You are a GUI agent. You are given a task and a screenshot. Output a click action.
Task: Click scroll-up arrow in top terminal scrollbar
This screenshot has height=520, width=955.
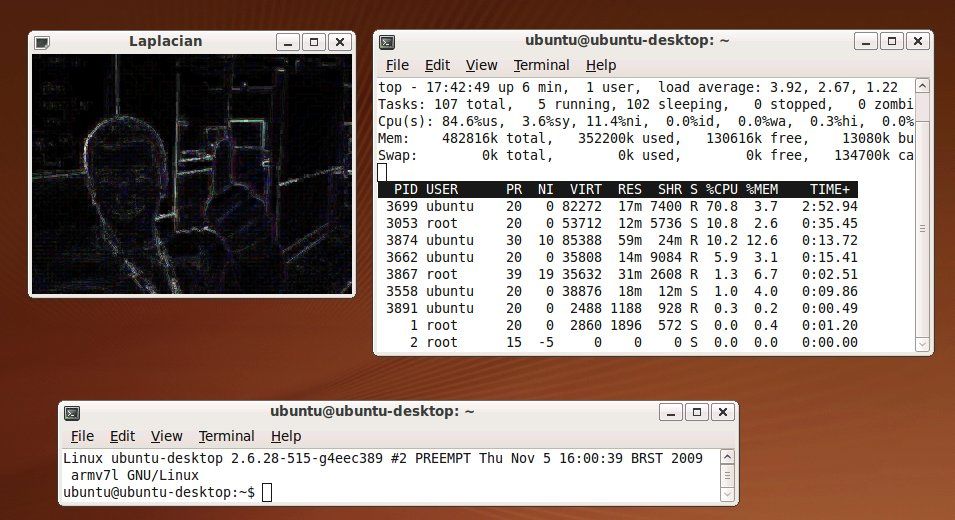point(923,86)
